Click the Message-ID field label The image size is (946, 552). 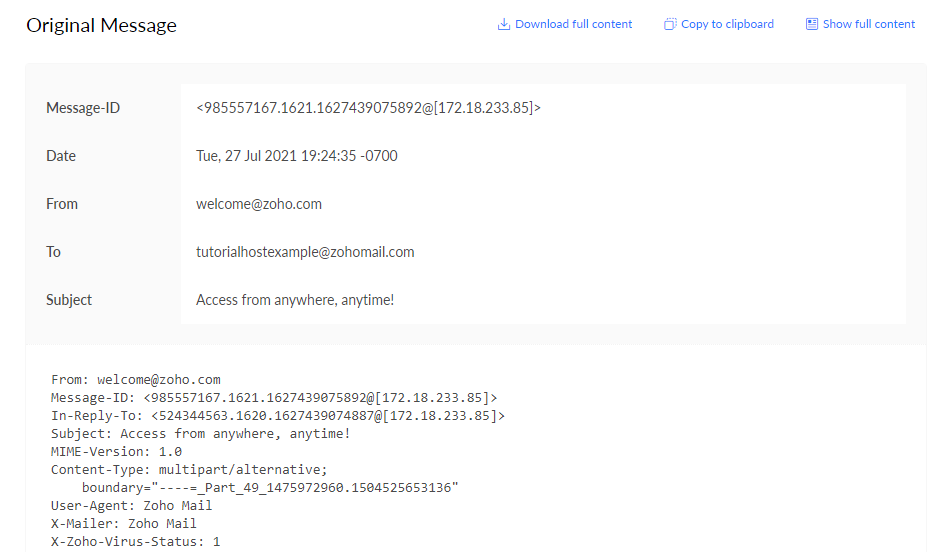83,108
